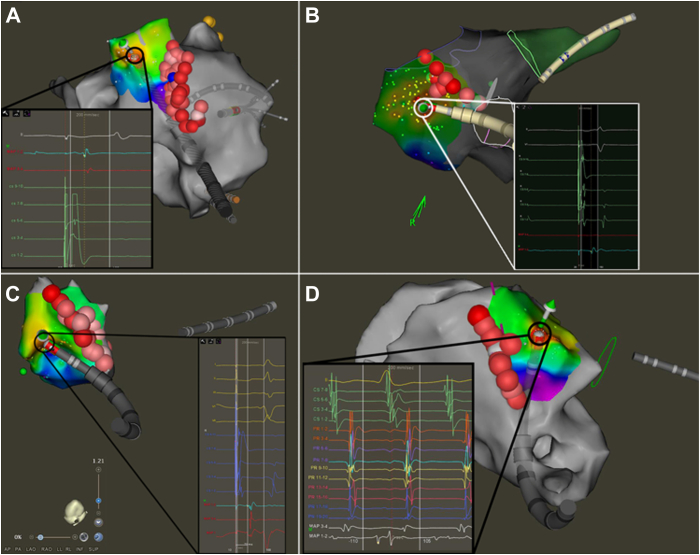Move the vertical zoom slider handle in panel C
700x555 pixels.
[x=98, y=501]
